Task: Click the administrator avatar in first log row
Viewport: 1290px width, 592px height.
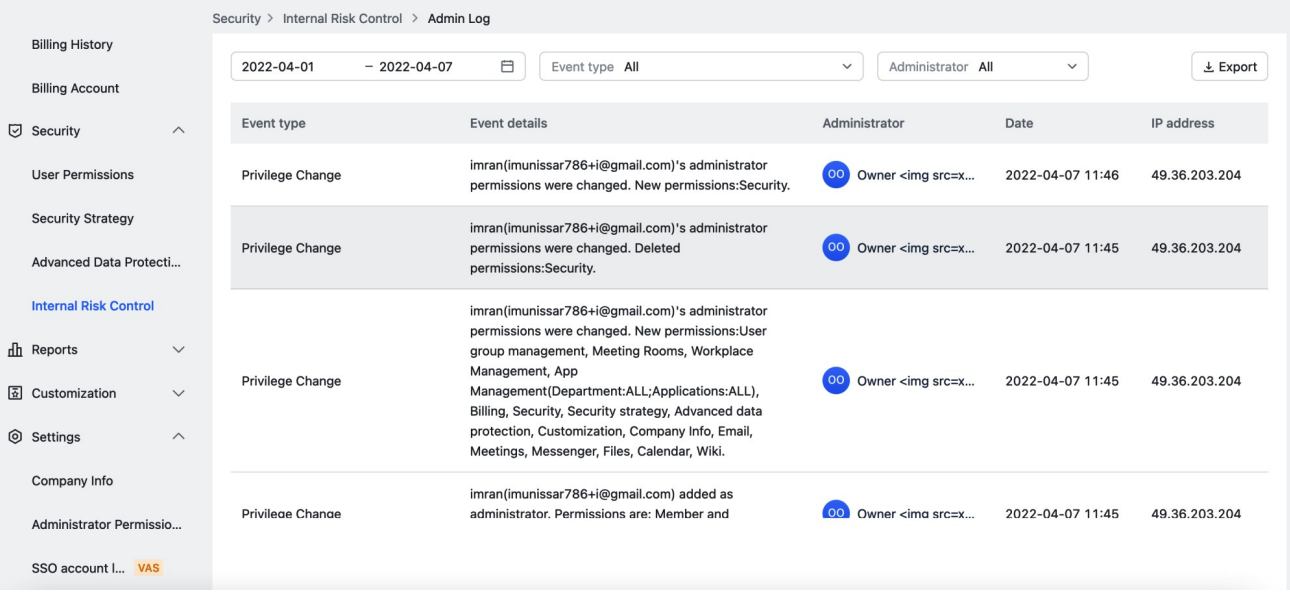Action: 835,175
